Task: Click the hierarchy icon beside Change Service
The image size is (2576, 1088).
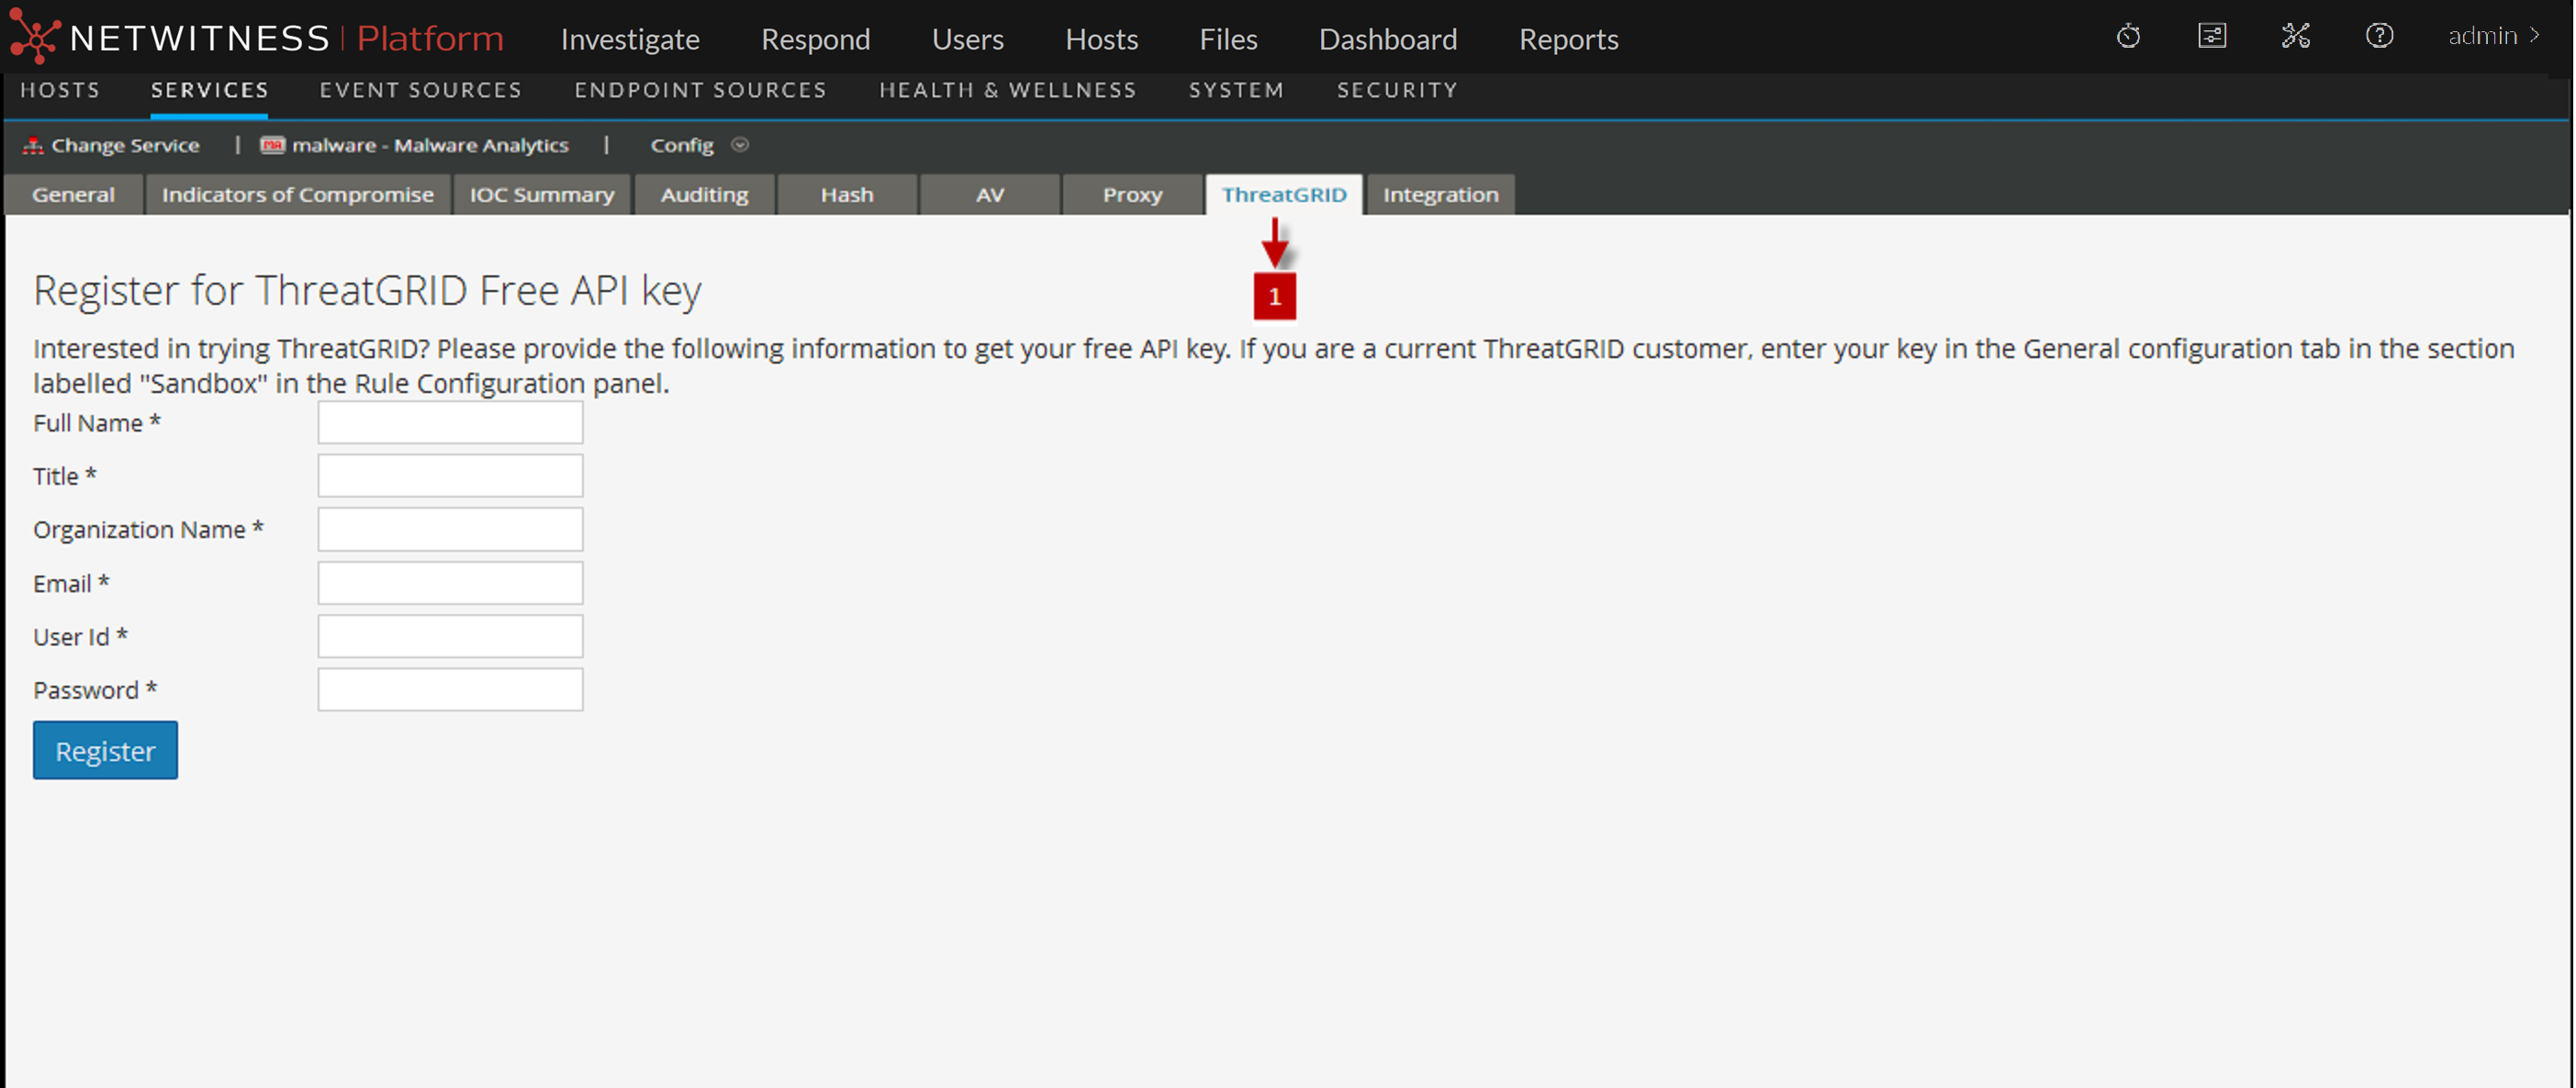Action: (x=33, y=144)
